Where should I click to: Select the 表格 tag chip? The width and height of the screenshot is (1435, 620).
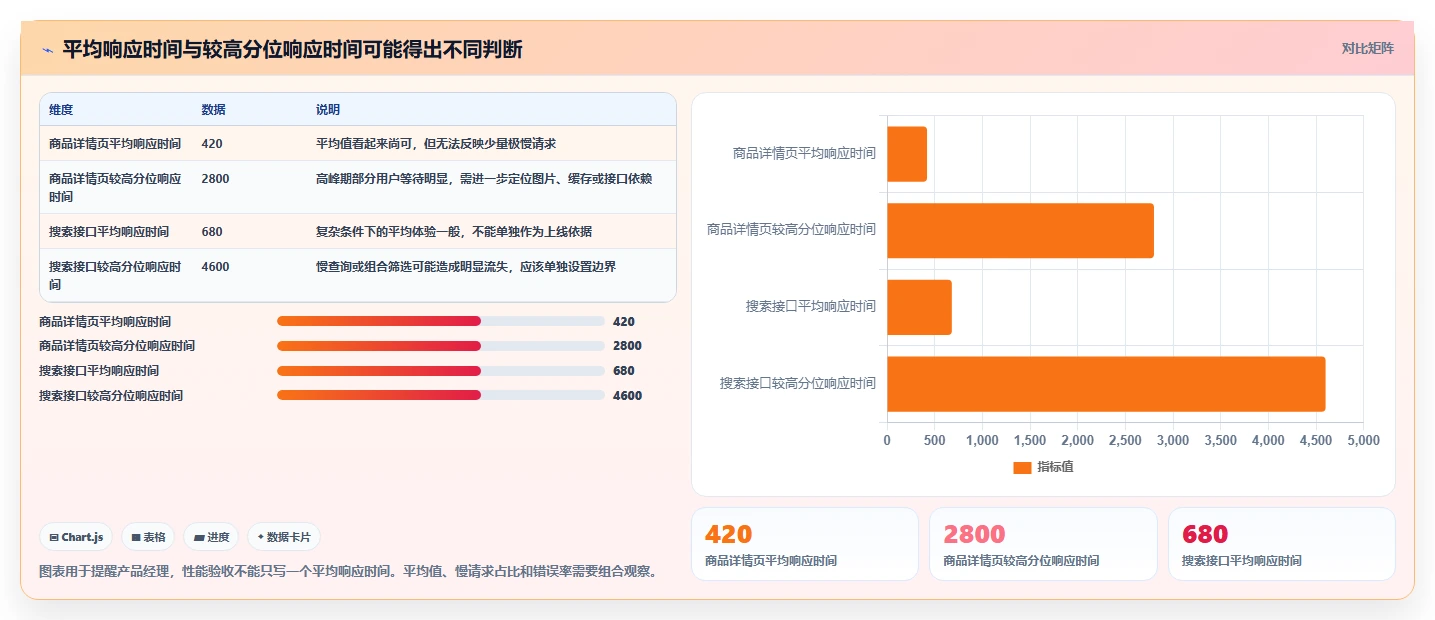coord(148,537)
